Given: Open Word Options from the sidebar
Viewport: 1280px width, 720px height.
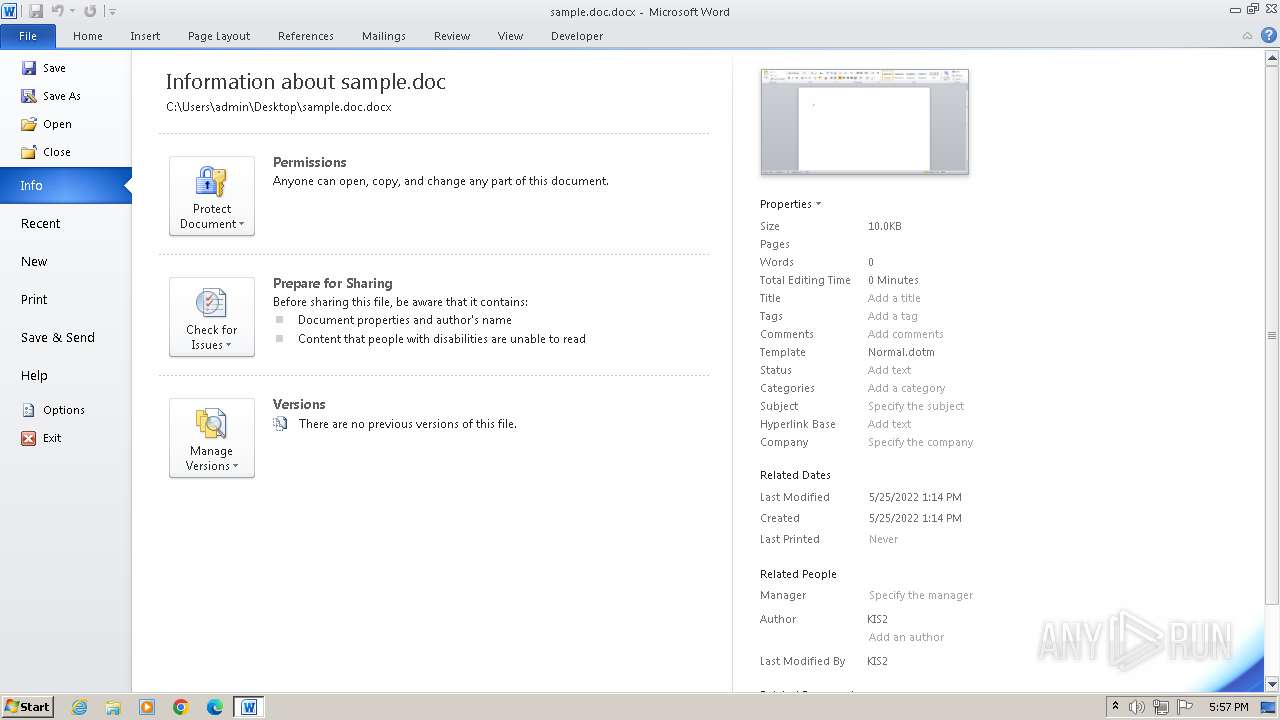Looking at the screenshot, I should click(x=53, y=410).
